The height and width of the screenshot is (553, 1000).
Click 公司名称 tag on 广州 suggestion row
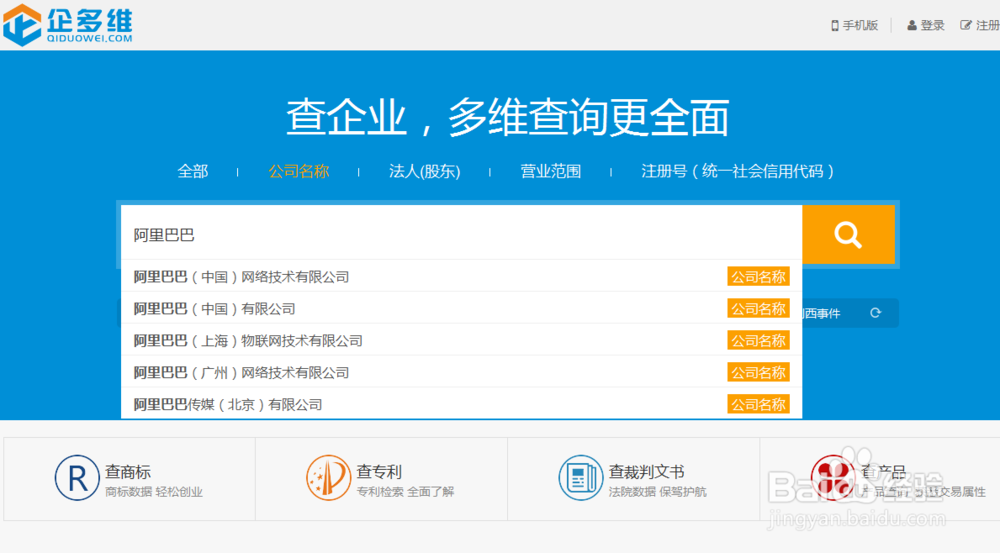coord(758,372)
